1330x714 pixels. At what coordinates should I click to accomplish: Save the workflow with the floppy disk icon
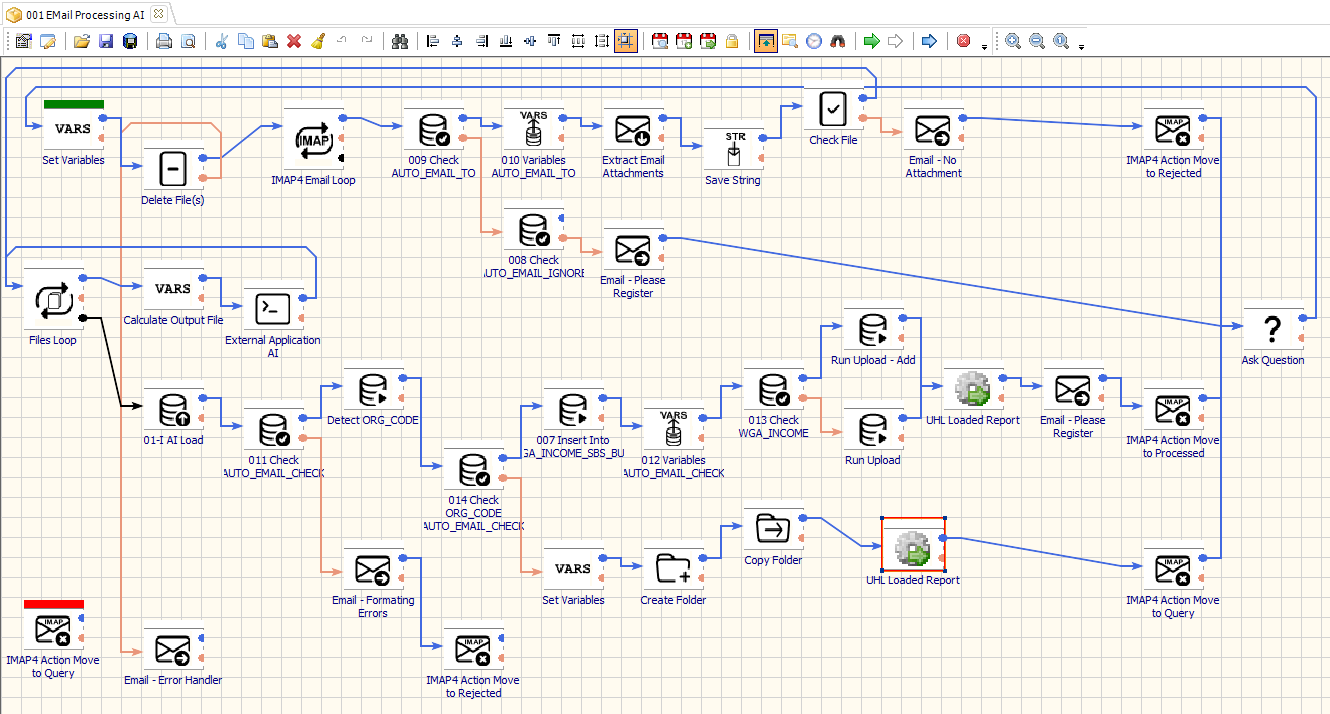click(x=106, y=40)
